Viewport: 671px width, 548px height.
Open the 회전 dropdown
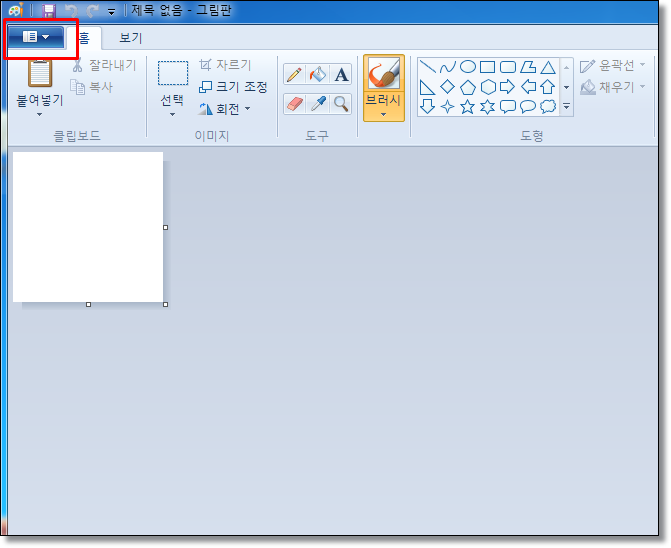point(225,109)
